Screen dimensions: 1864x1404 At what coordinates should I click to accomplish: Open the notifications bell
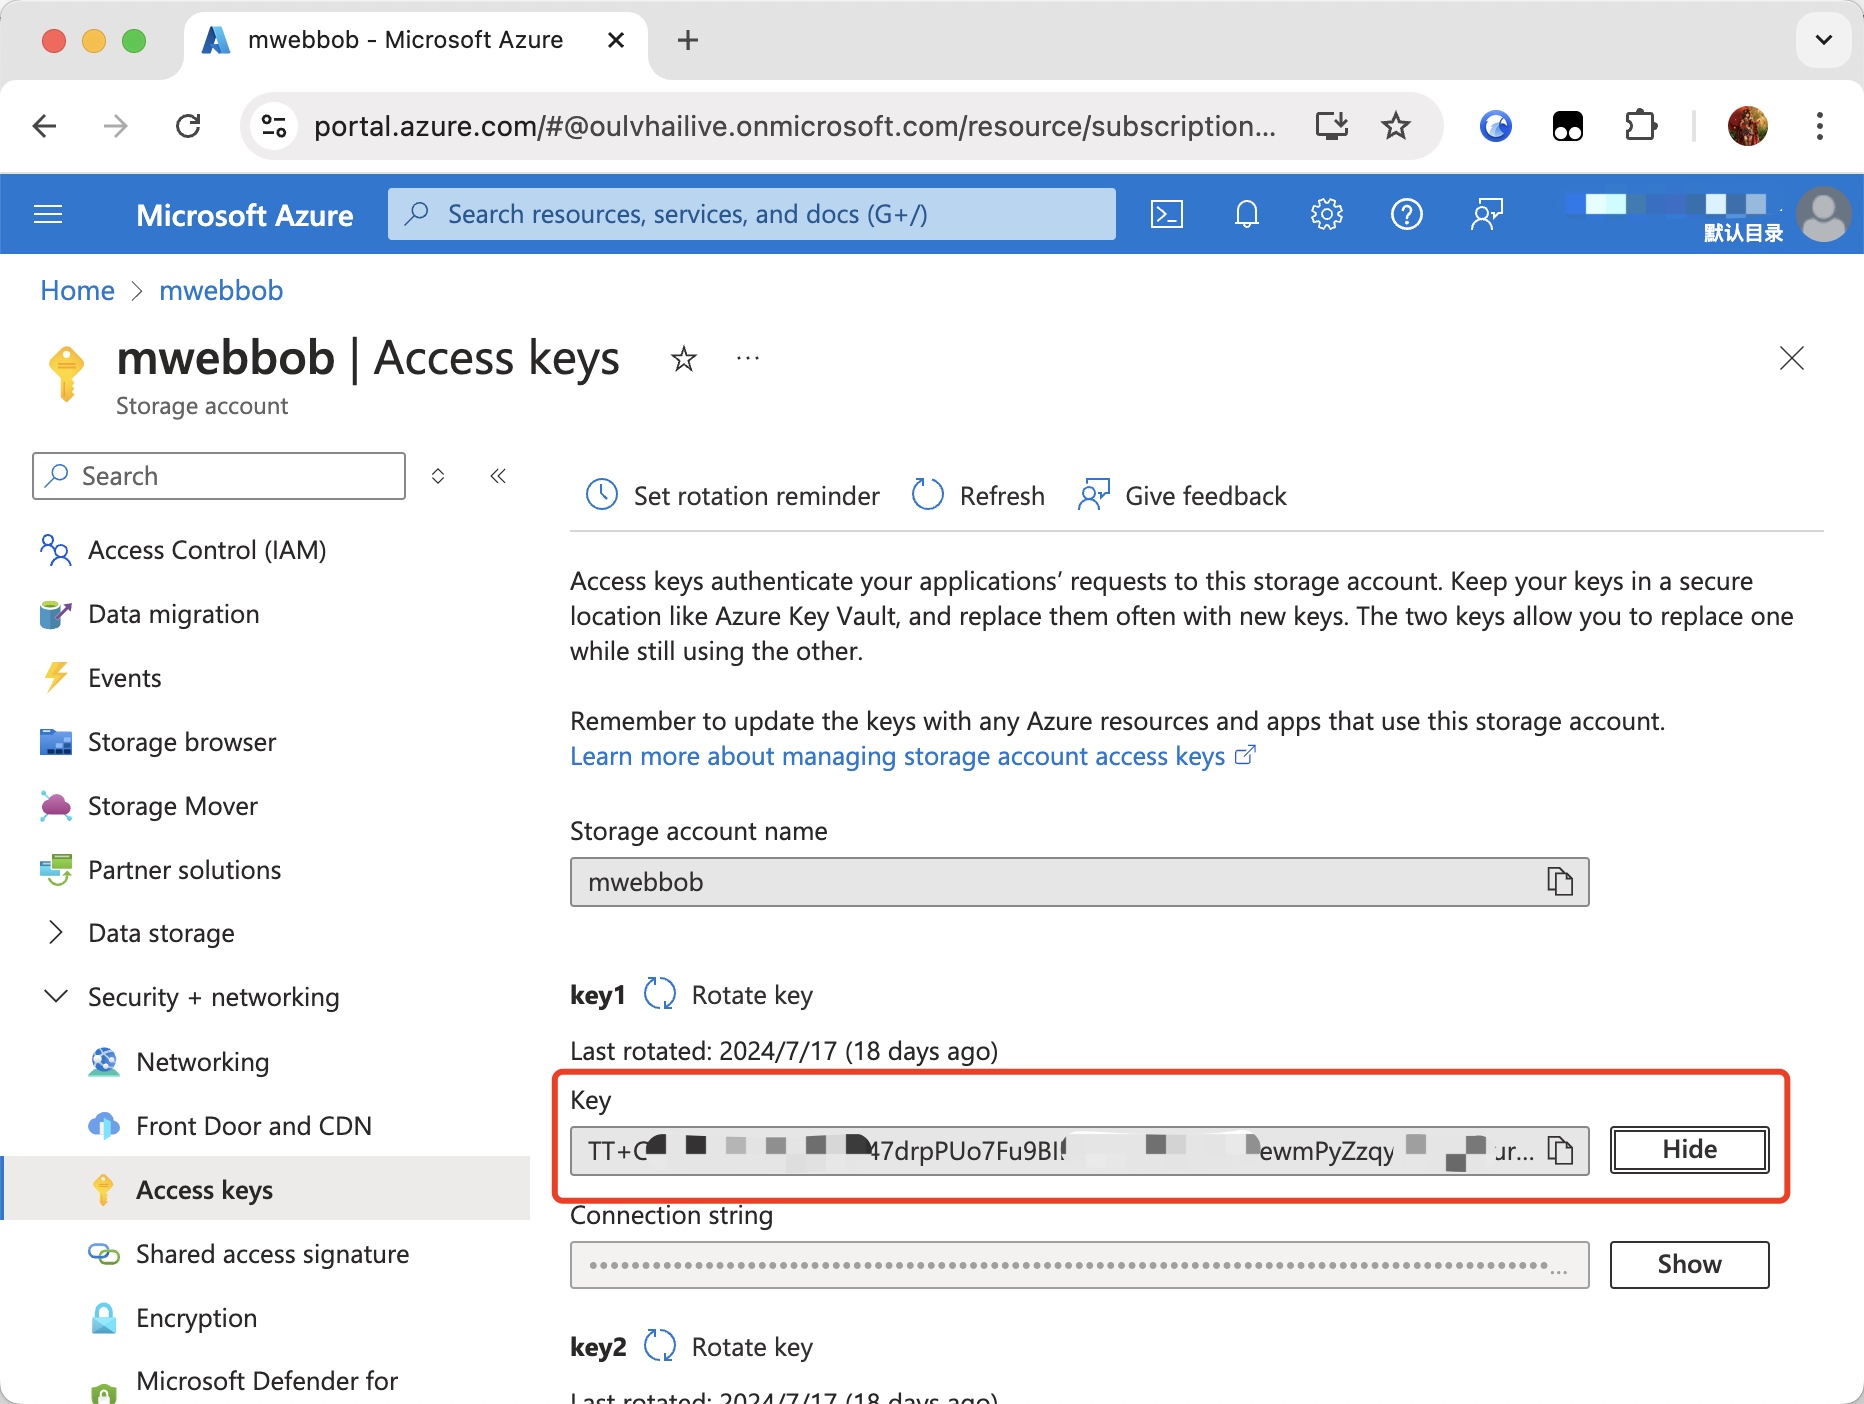coord(1246,214)
